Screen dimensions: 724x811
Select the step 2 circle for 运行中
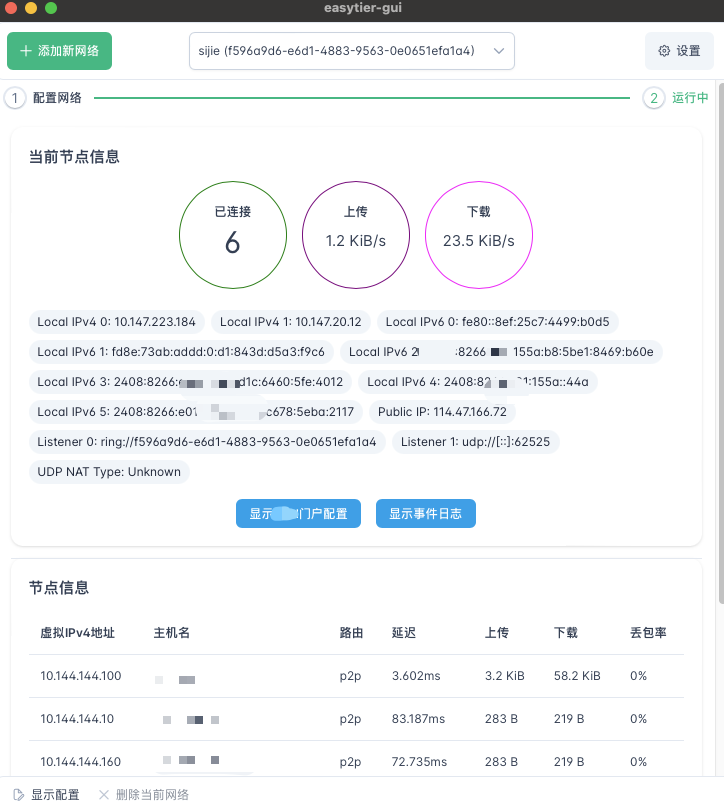coord(653,98)
